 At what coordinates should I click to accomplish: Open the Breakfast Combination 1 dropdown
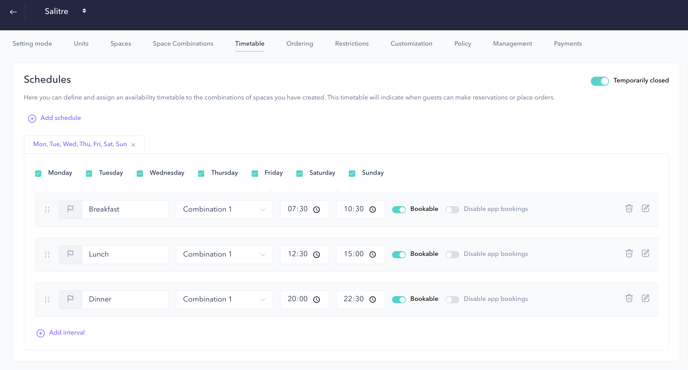pyautogui.click(x=224, y=209)
